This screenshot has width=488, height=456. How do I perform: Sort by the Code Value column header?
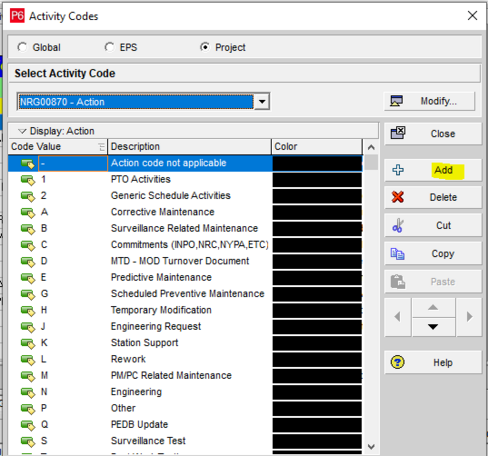tap(58, 146)
